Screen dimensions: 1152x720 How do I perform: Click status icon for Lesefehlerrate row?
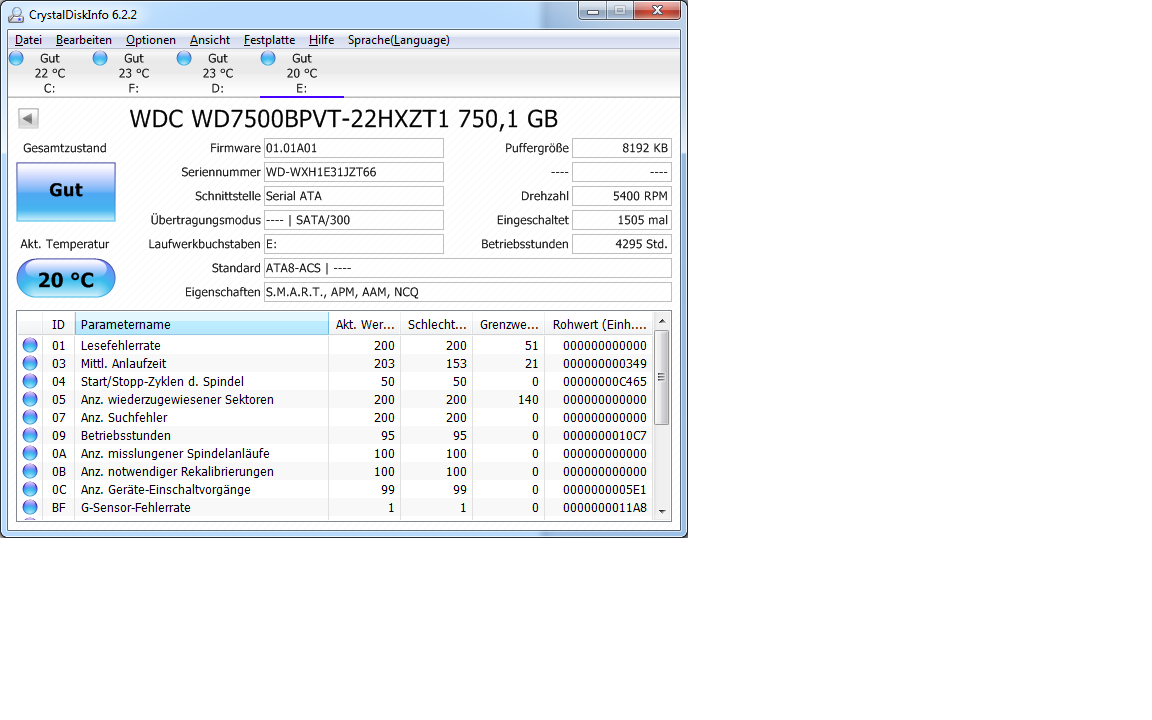(x=30, y=345)
